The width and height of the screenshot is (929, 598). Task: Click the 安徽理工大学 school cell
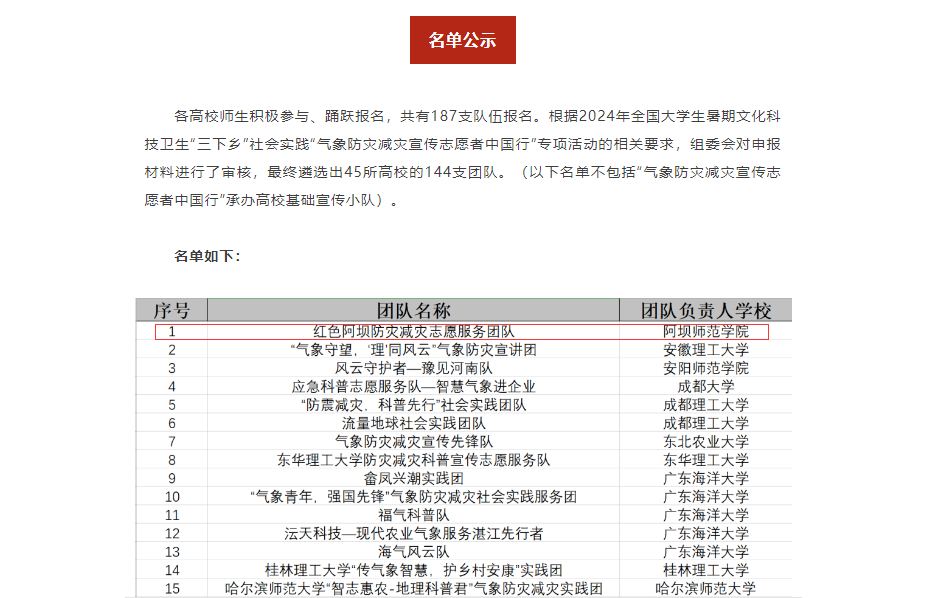click(705, 350)
